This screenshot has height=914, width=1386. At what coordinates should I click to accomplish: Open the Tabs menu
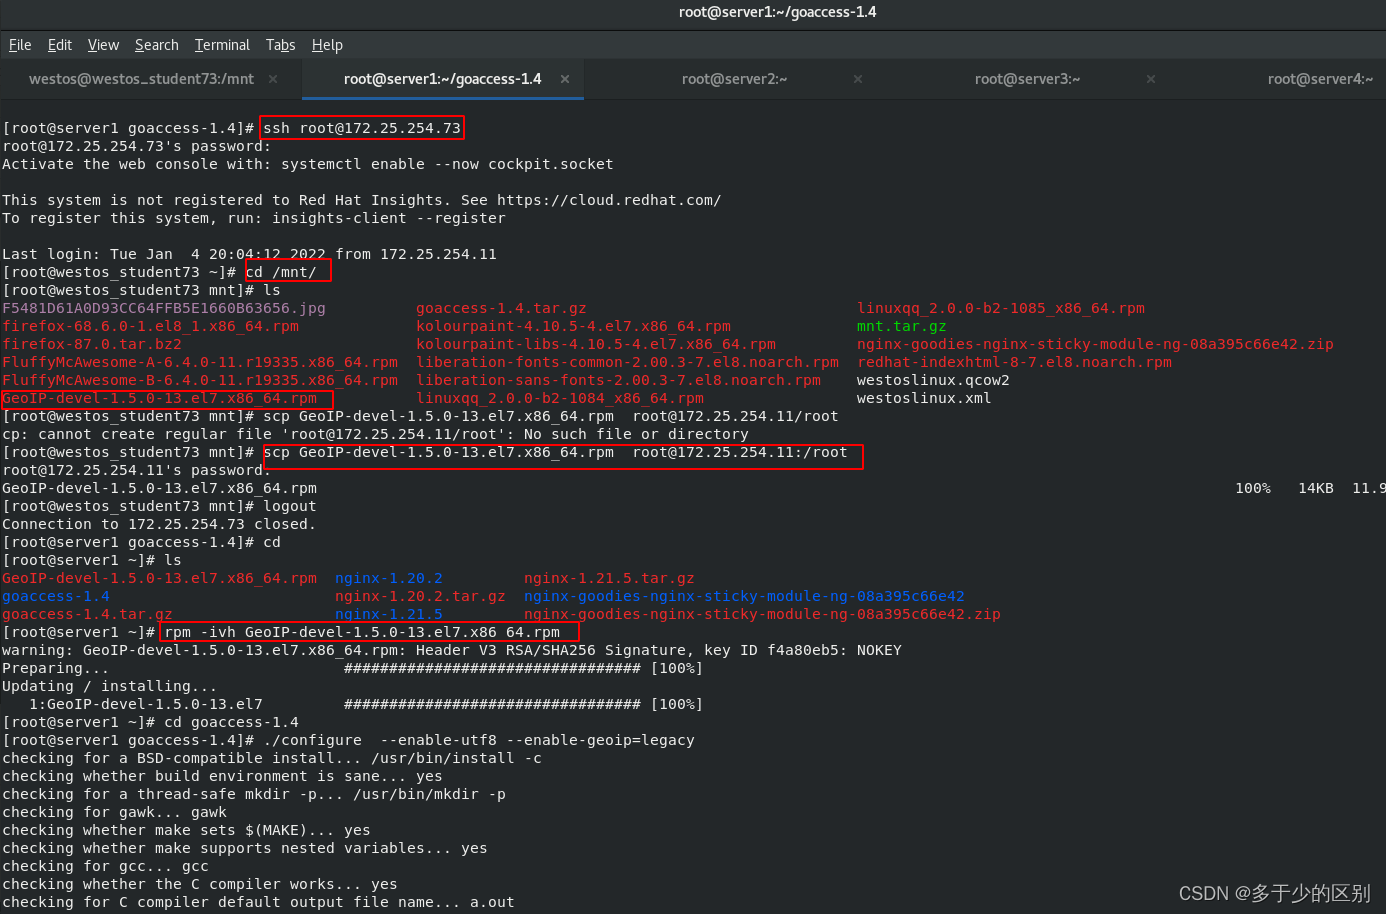pyautogui.click(x=281, y=45)
